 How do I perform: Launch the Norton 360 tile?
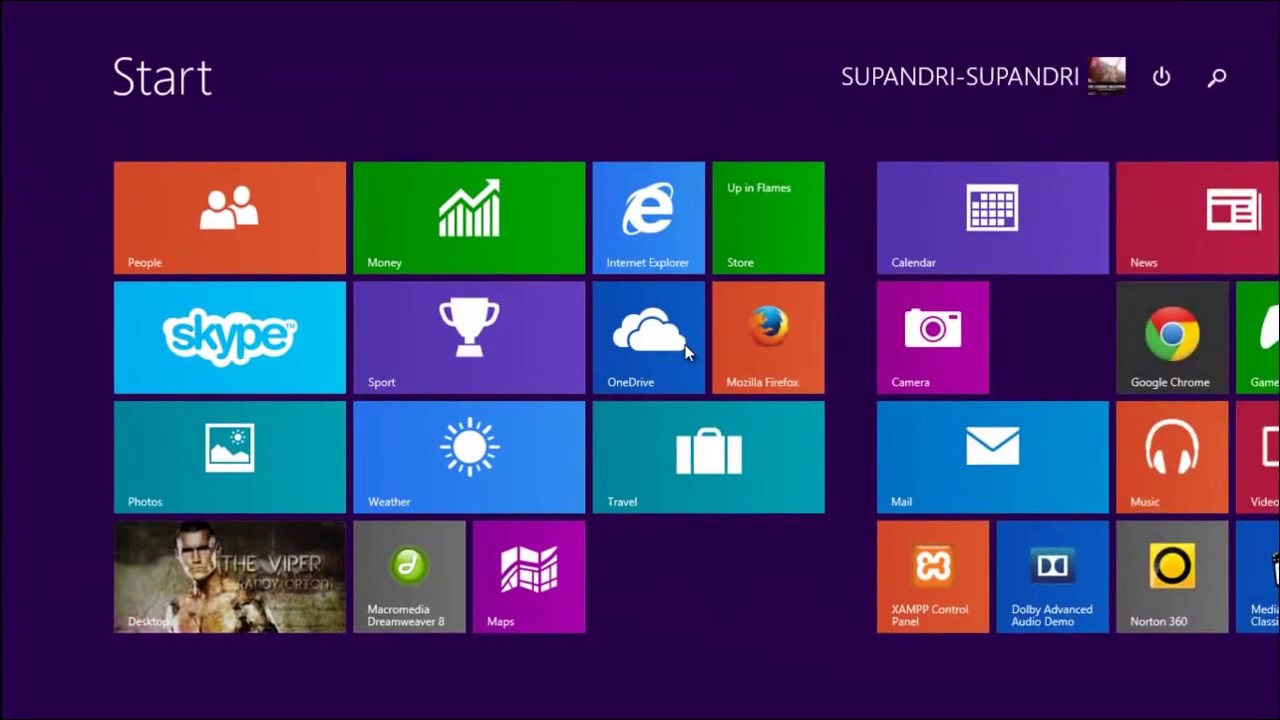[x=1172, y=577]
